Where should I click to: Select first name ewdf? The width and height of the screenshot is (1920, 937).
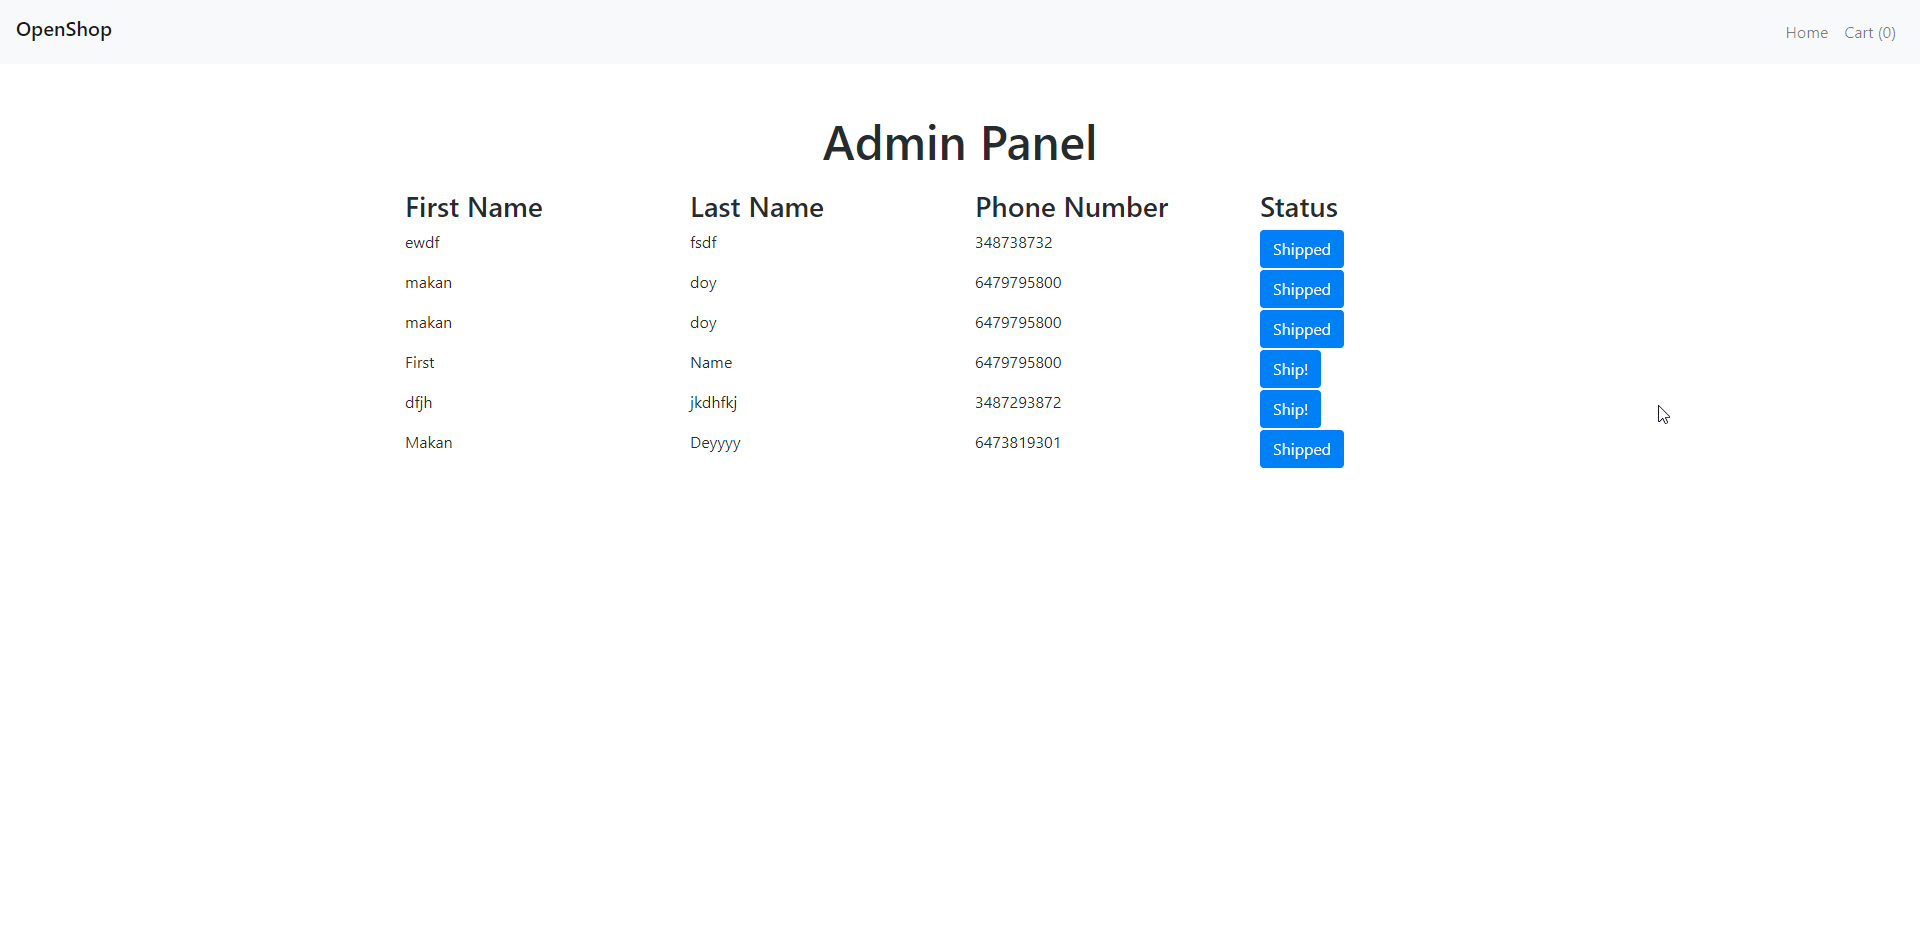click(x=422, y=243)
